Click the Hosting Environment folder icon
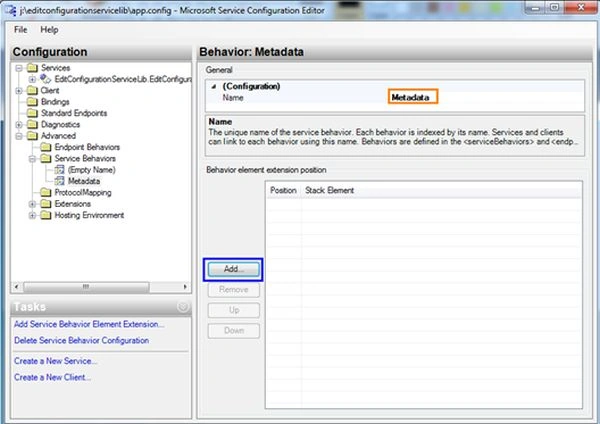The image size is (600, 424). [46, 215]
